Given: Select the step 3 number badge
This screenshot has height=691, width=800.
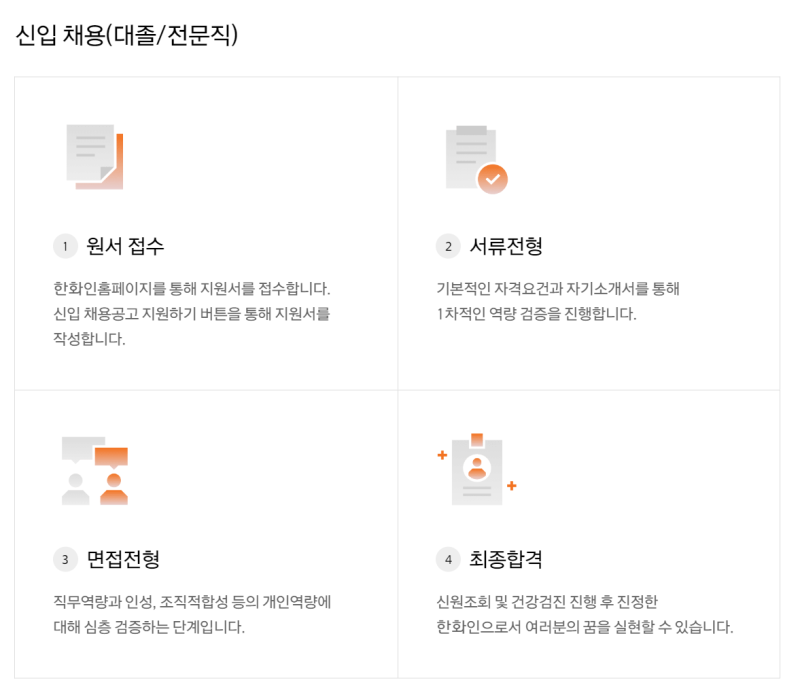Looking at the screenshot, I should tap(65, 559).
